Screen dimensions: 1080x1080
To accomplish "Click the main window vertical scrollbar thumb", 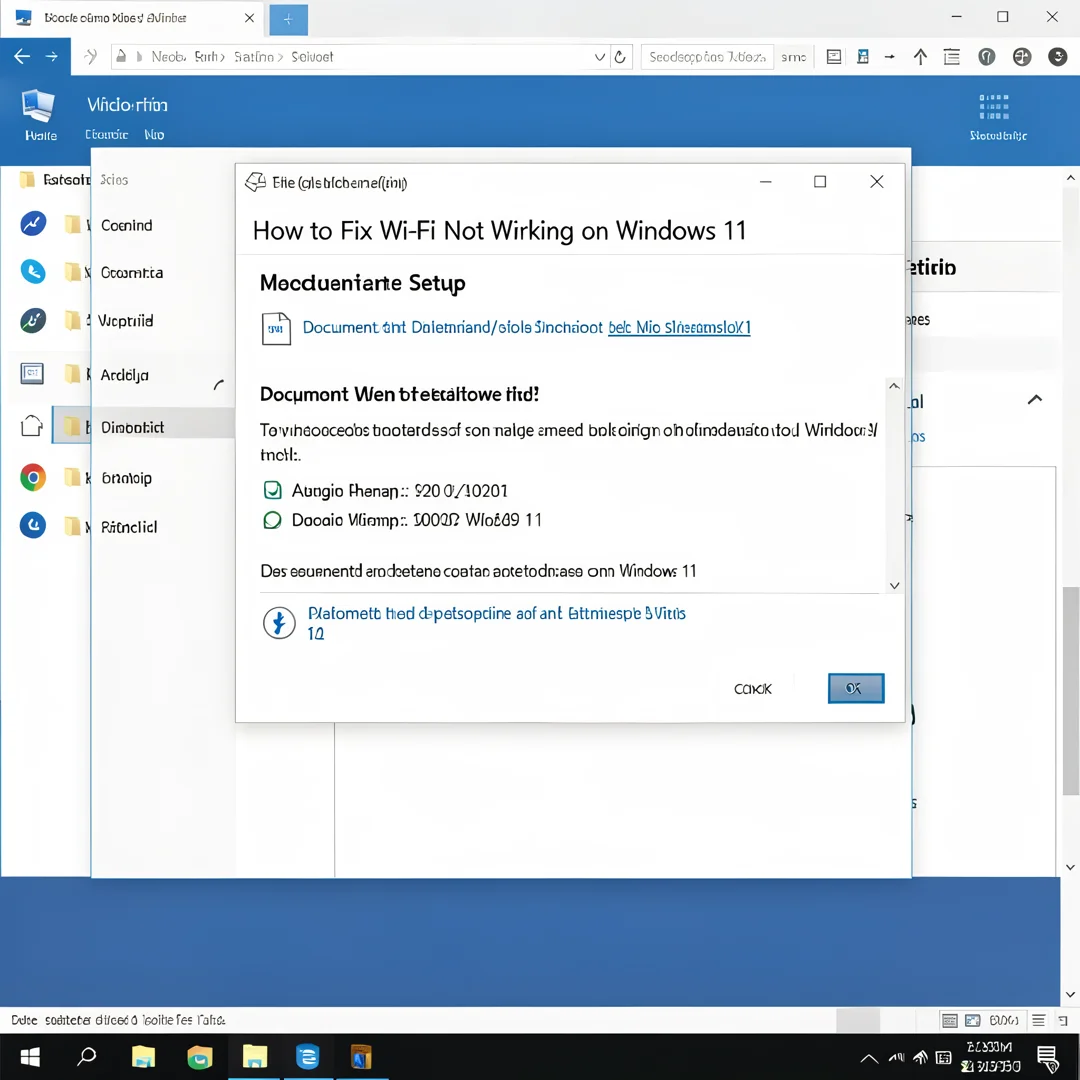I will click(x=1070, y=690).
